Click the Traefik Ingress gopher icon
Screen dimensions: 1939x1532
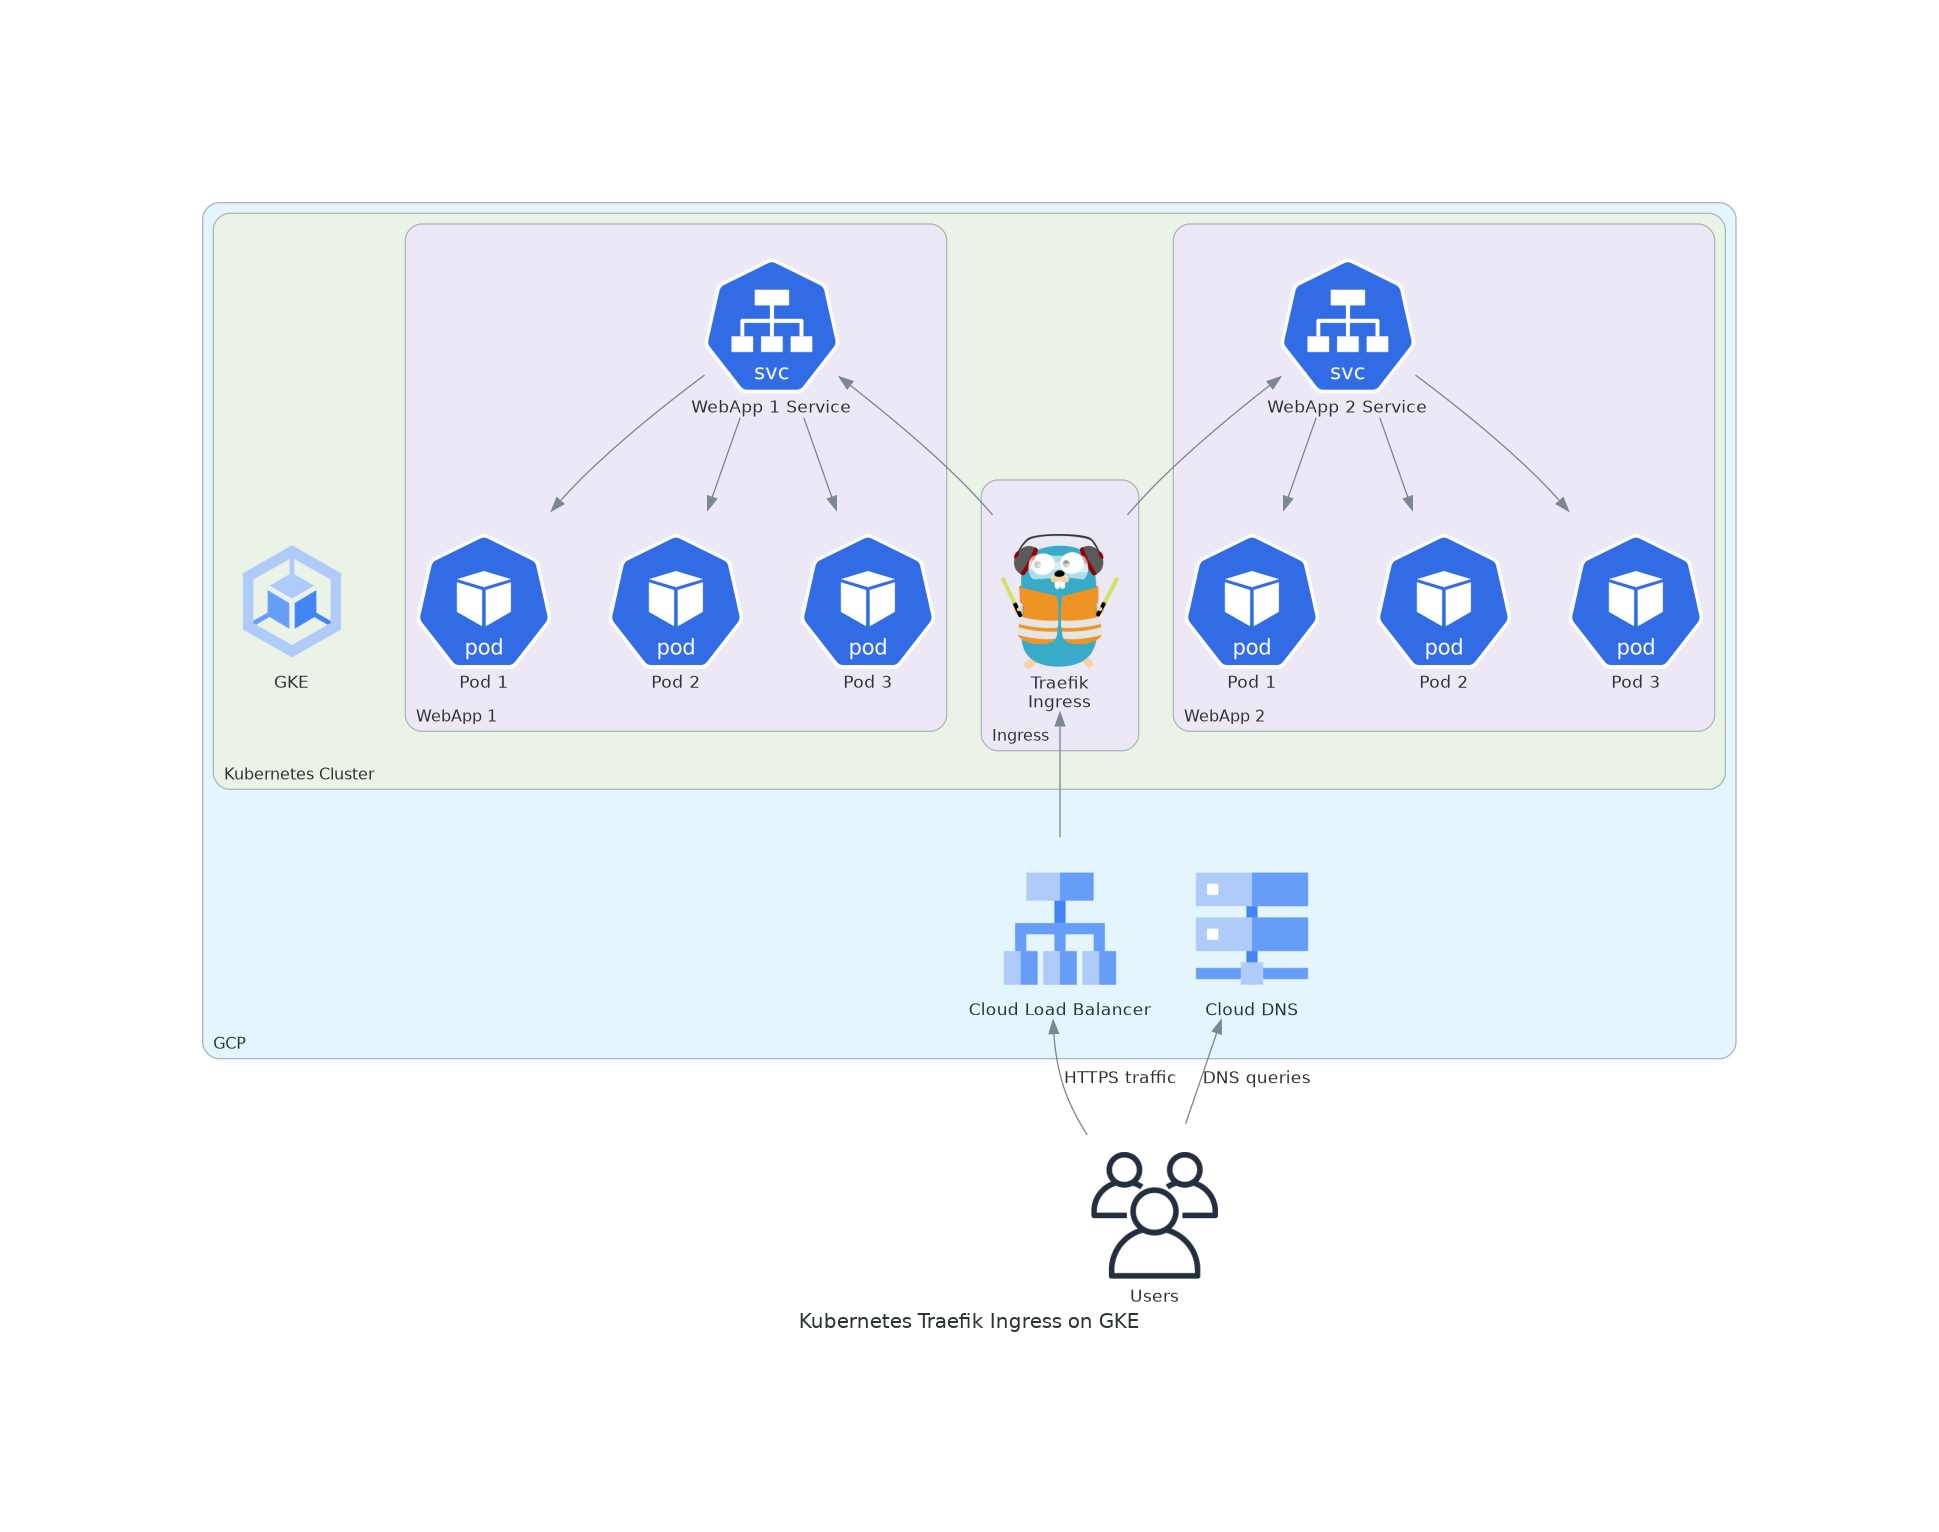(x=1059, y=601)
